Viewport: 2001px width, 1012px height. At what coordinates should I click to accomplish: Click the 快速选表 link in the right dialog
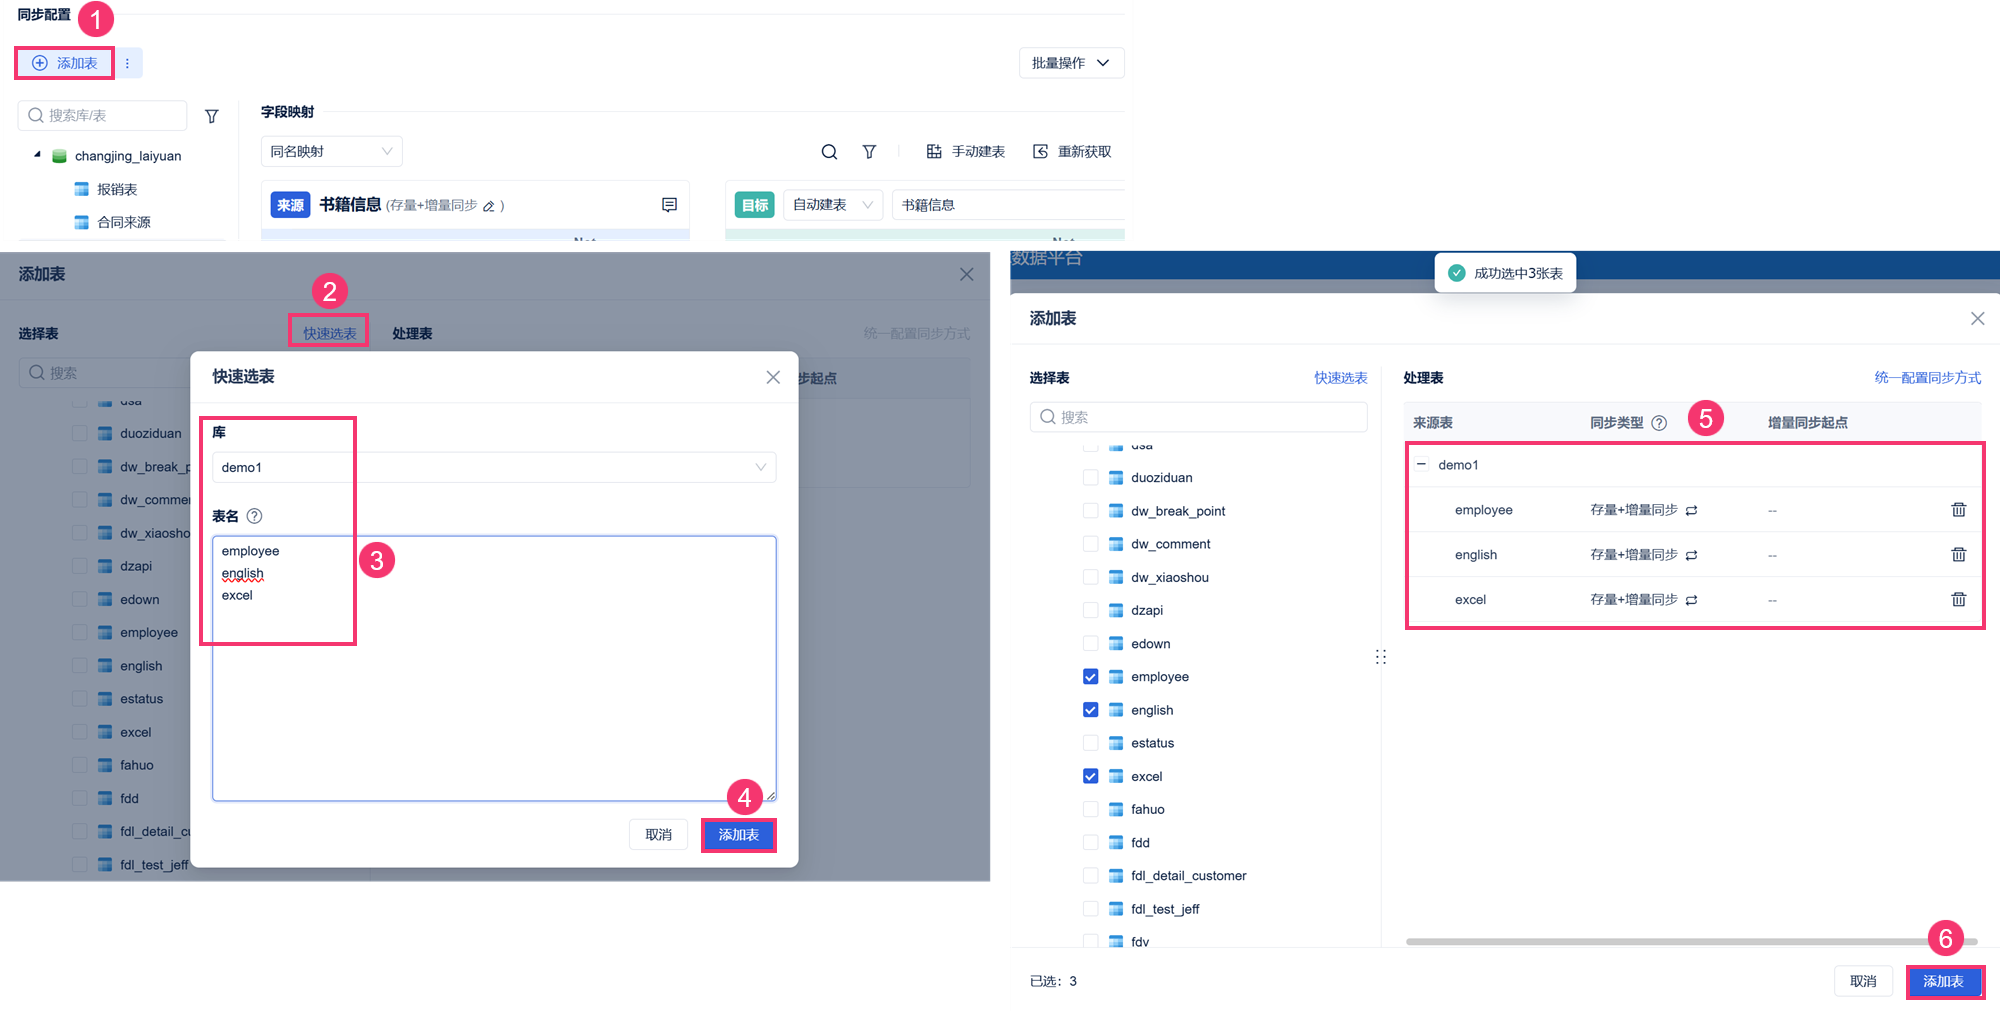[1341, 378]
